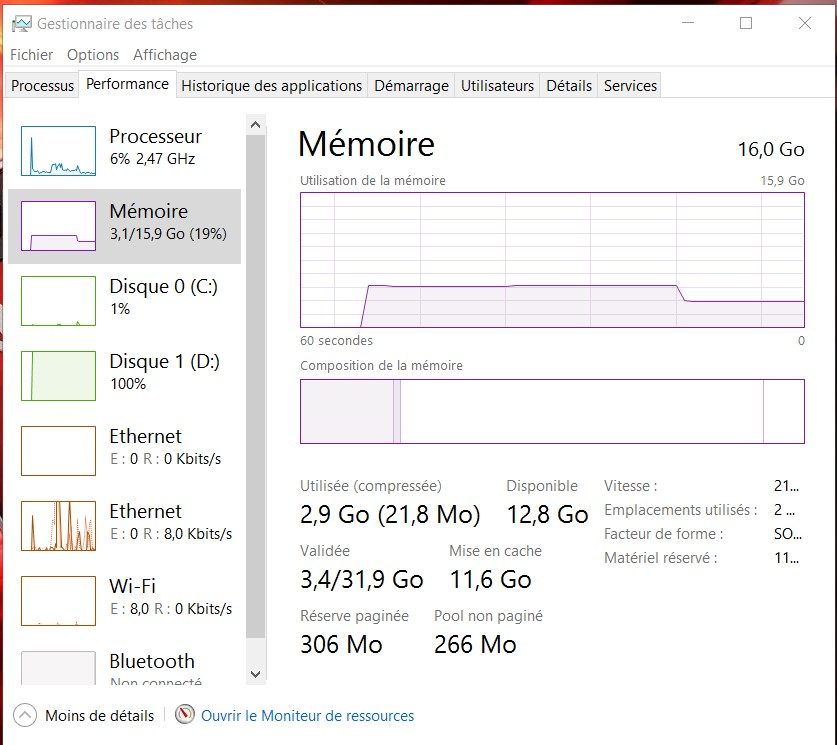Click the '3,4/31,9 Go' Validée value
Image resolution: width=837 pixels, height=745 pixels.
pos(362,580)
